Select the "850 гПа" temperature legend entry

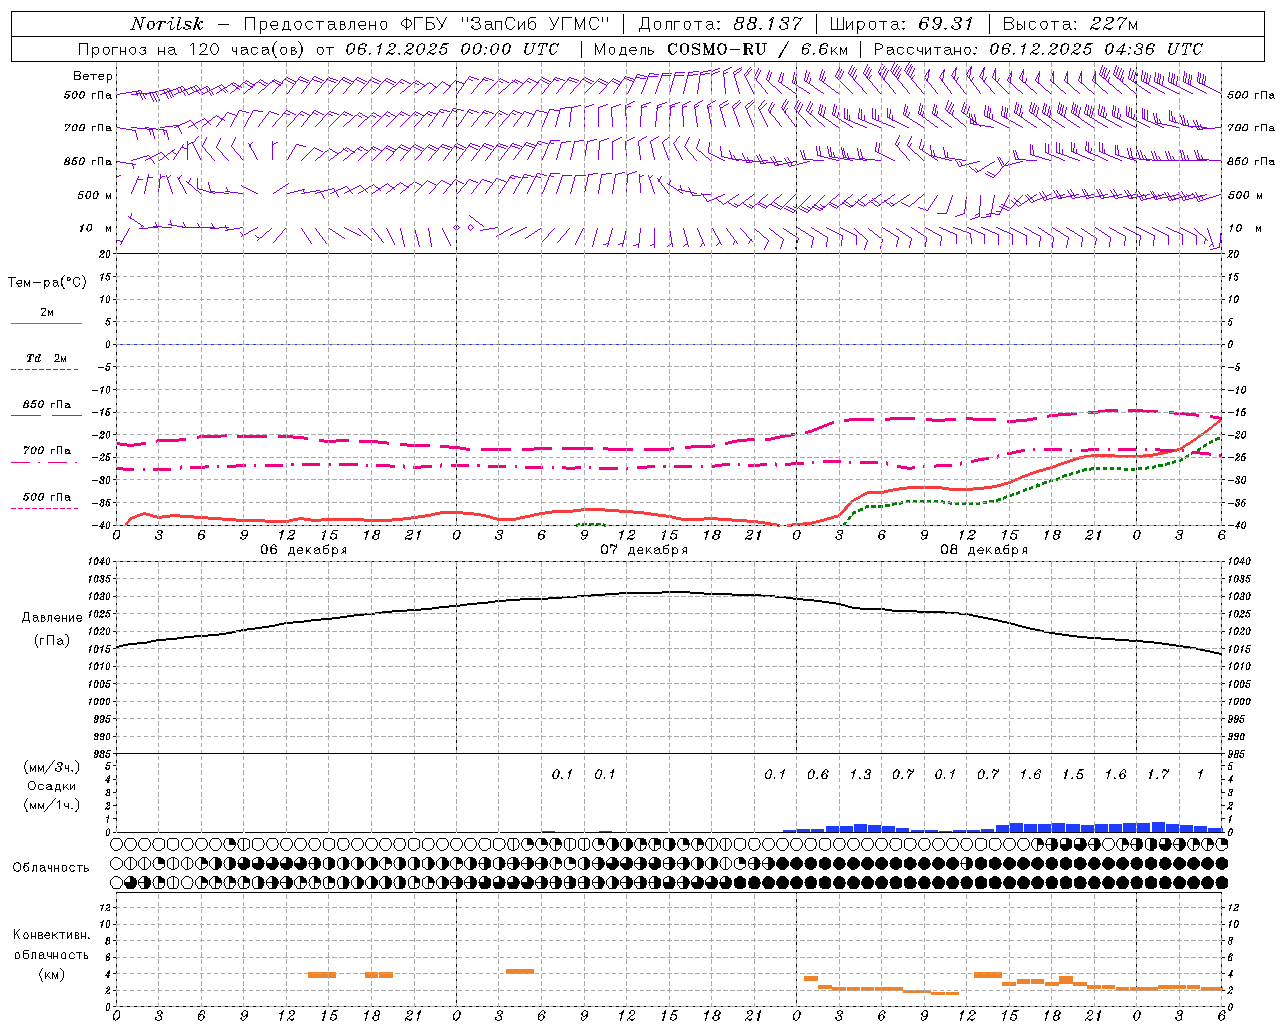[x=47, y=405]
